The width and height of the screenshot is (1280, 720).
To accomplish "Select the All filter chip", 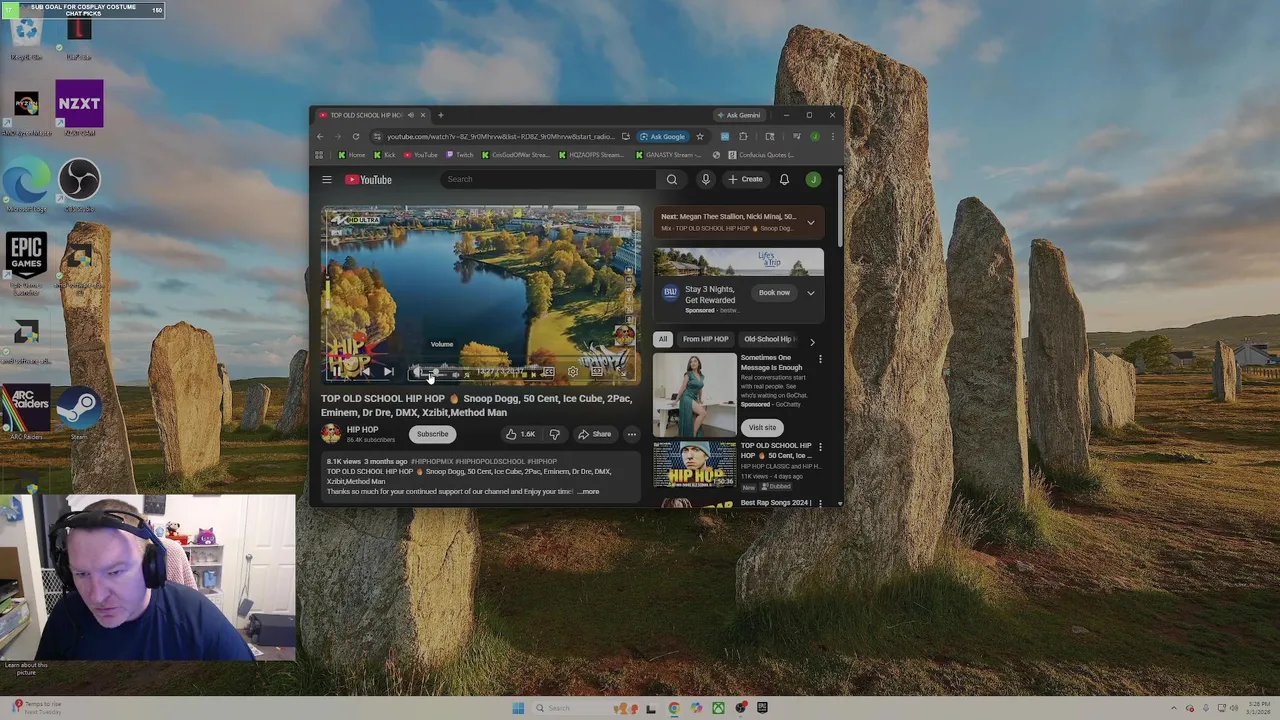I will [x=663, y=339].
